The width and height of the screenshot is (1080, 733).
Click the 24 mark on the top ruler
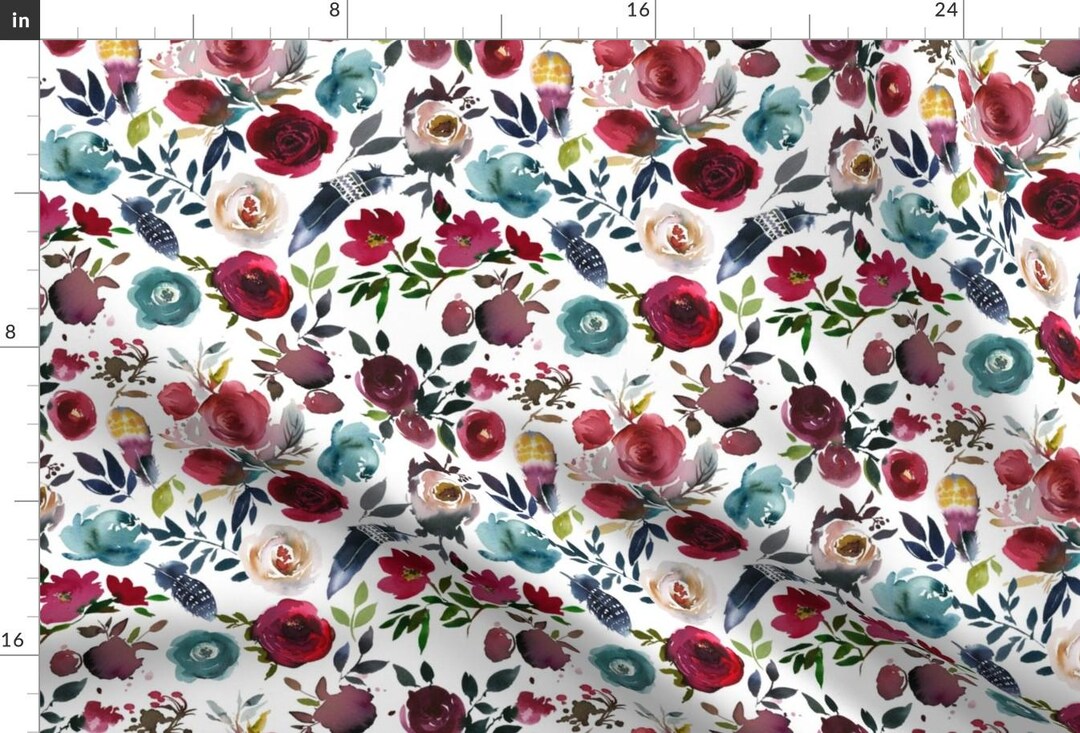point(946,10)
